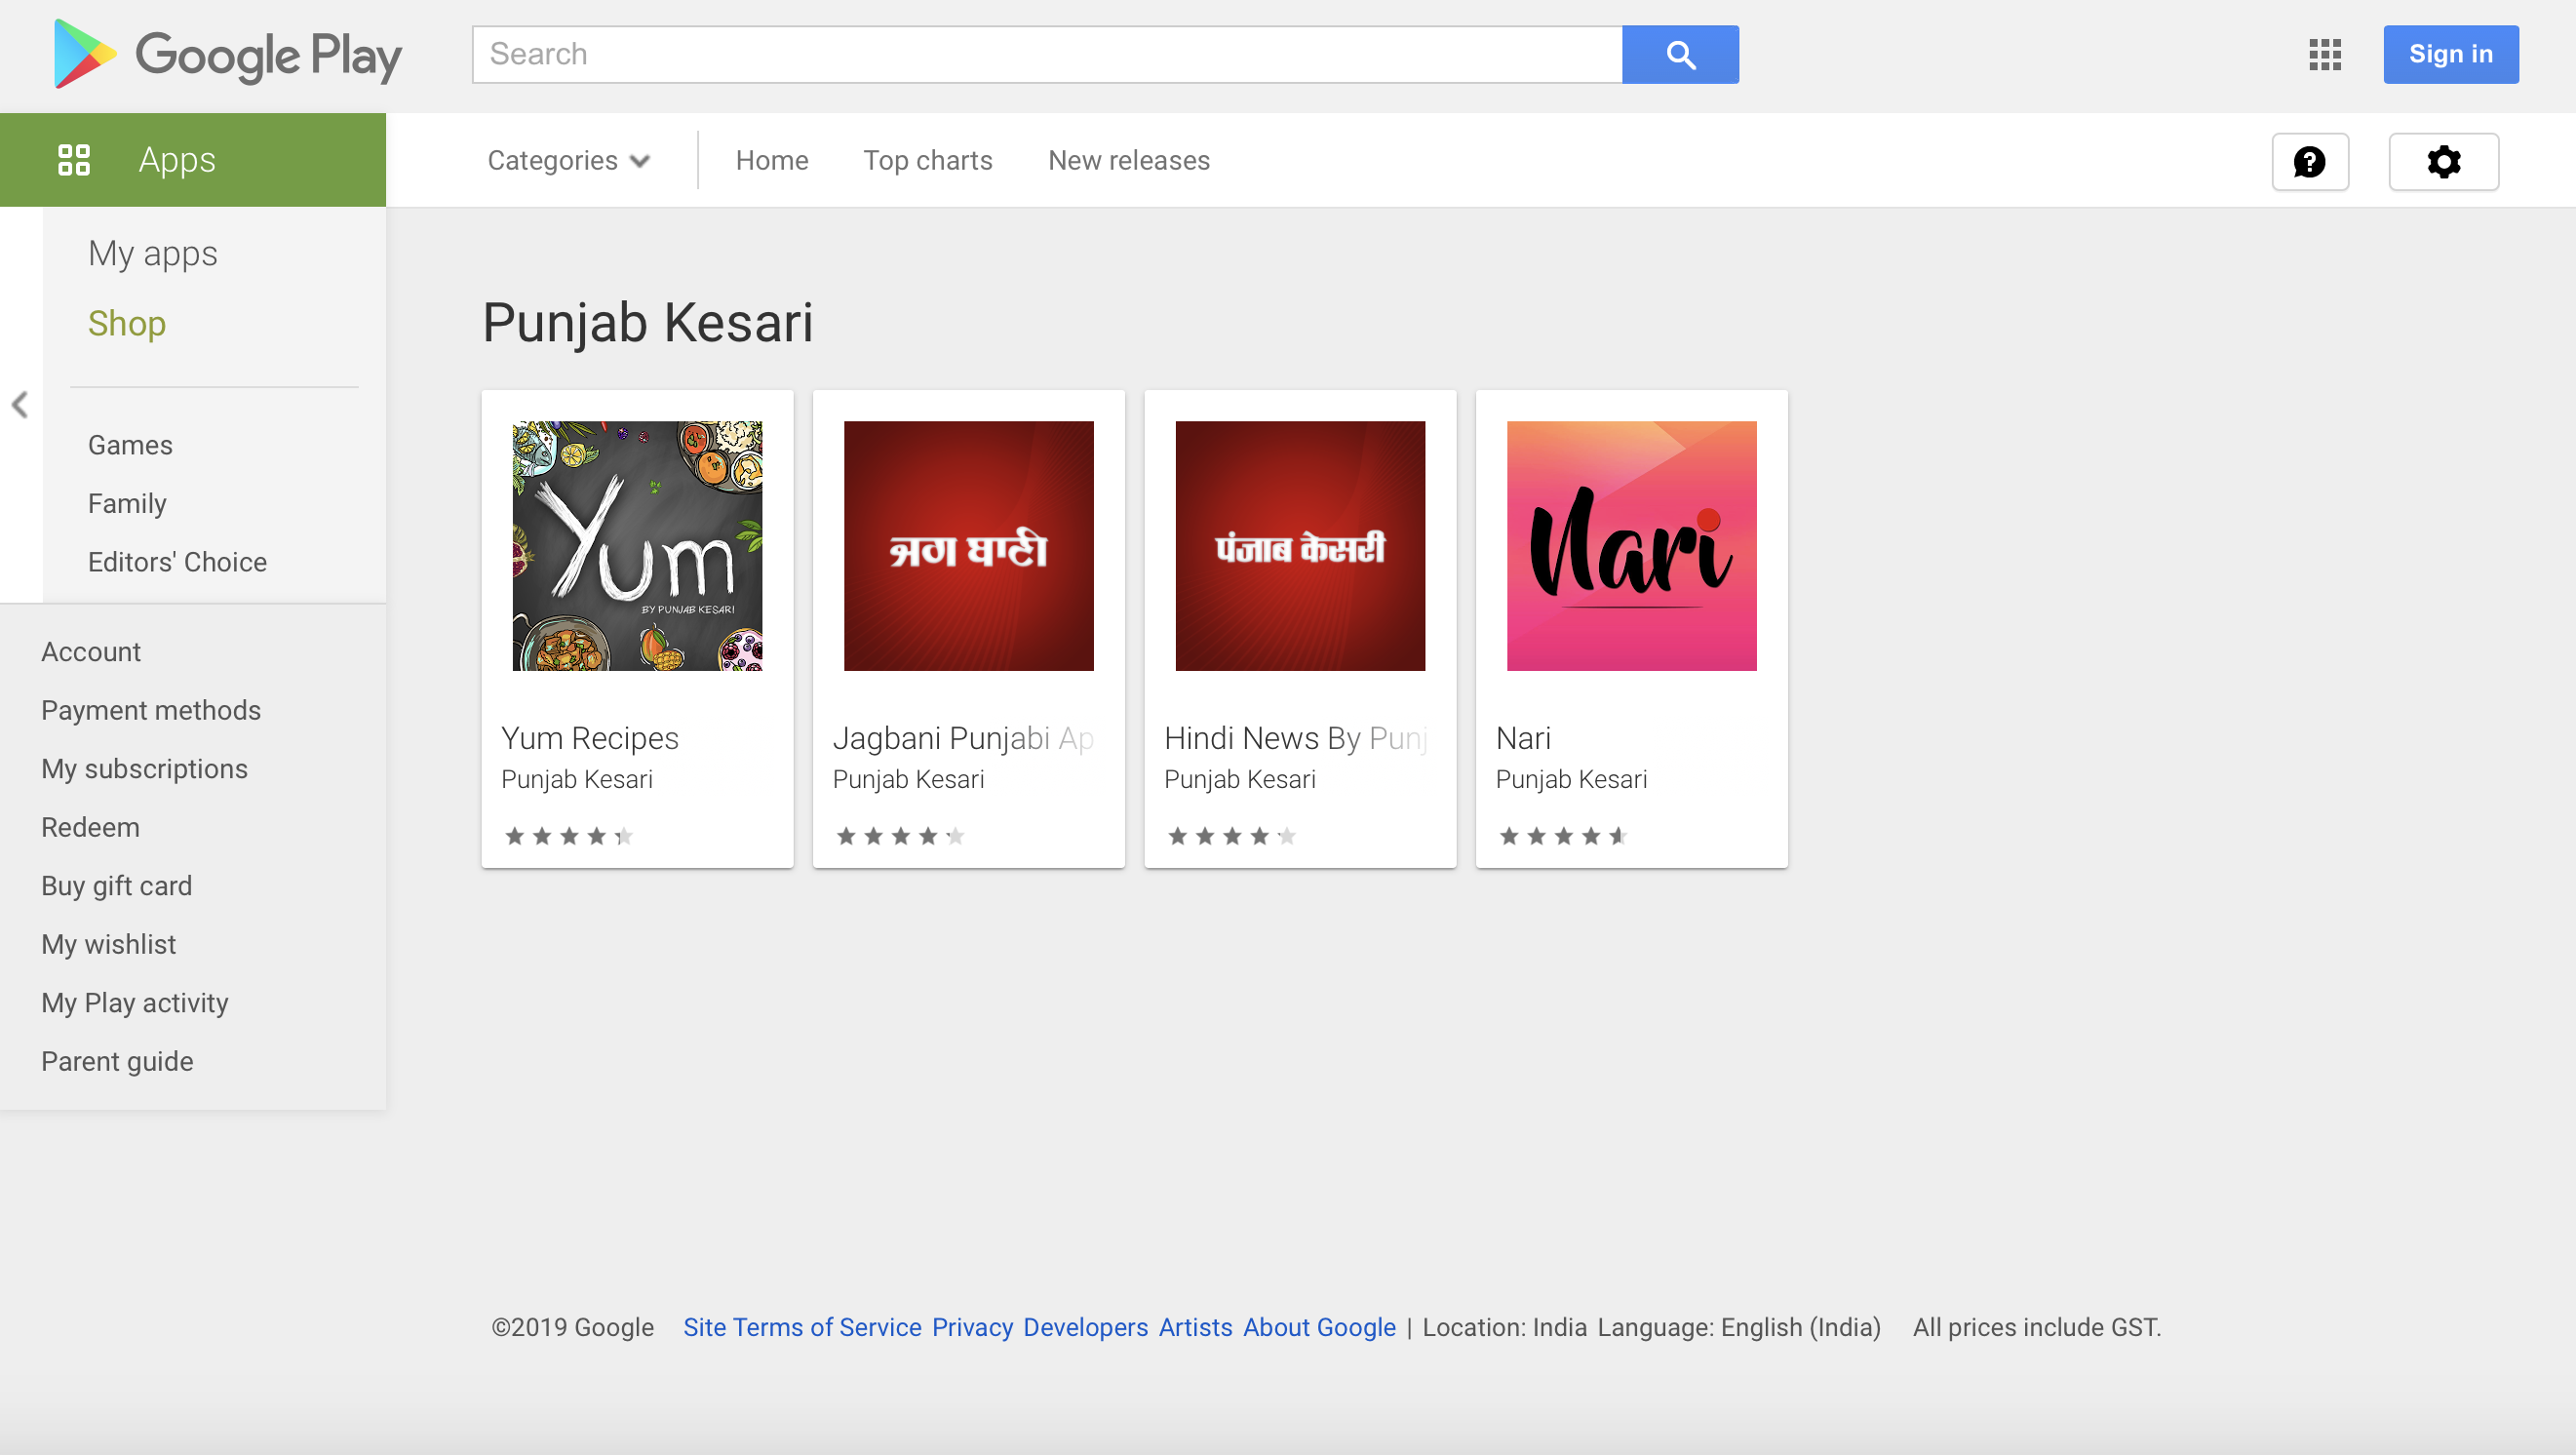Viewport: 2576px width, 1455px height.
Task: Expand the Categories dropdown
Action: click(568, 160)
